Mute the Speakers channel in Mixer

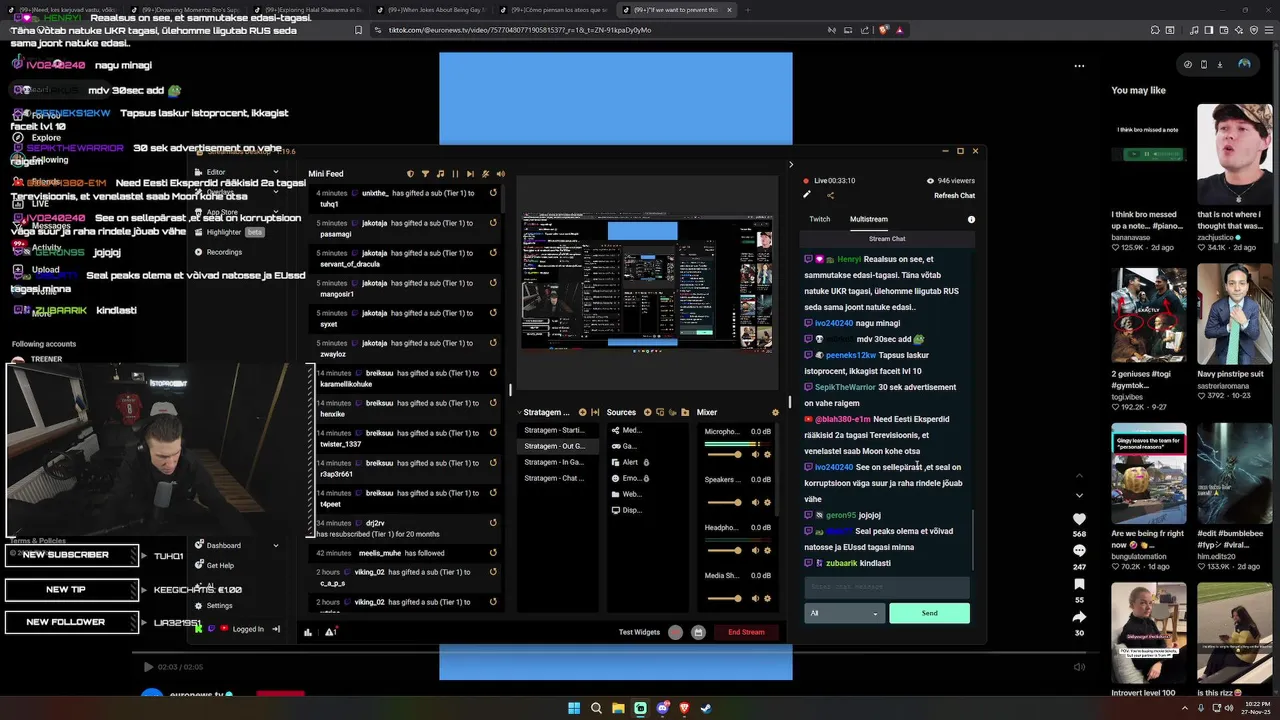(x=755, y=503)
